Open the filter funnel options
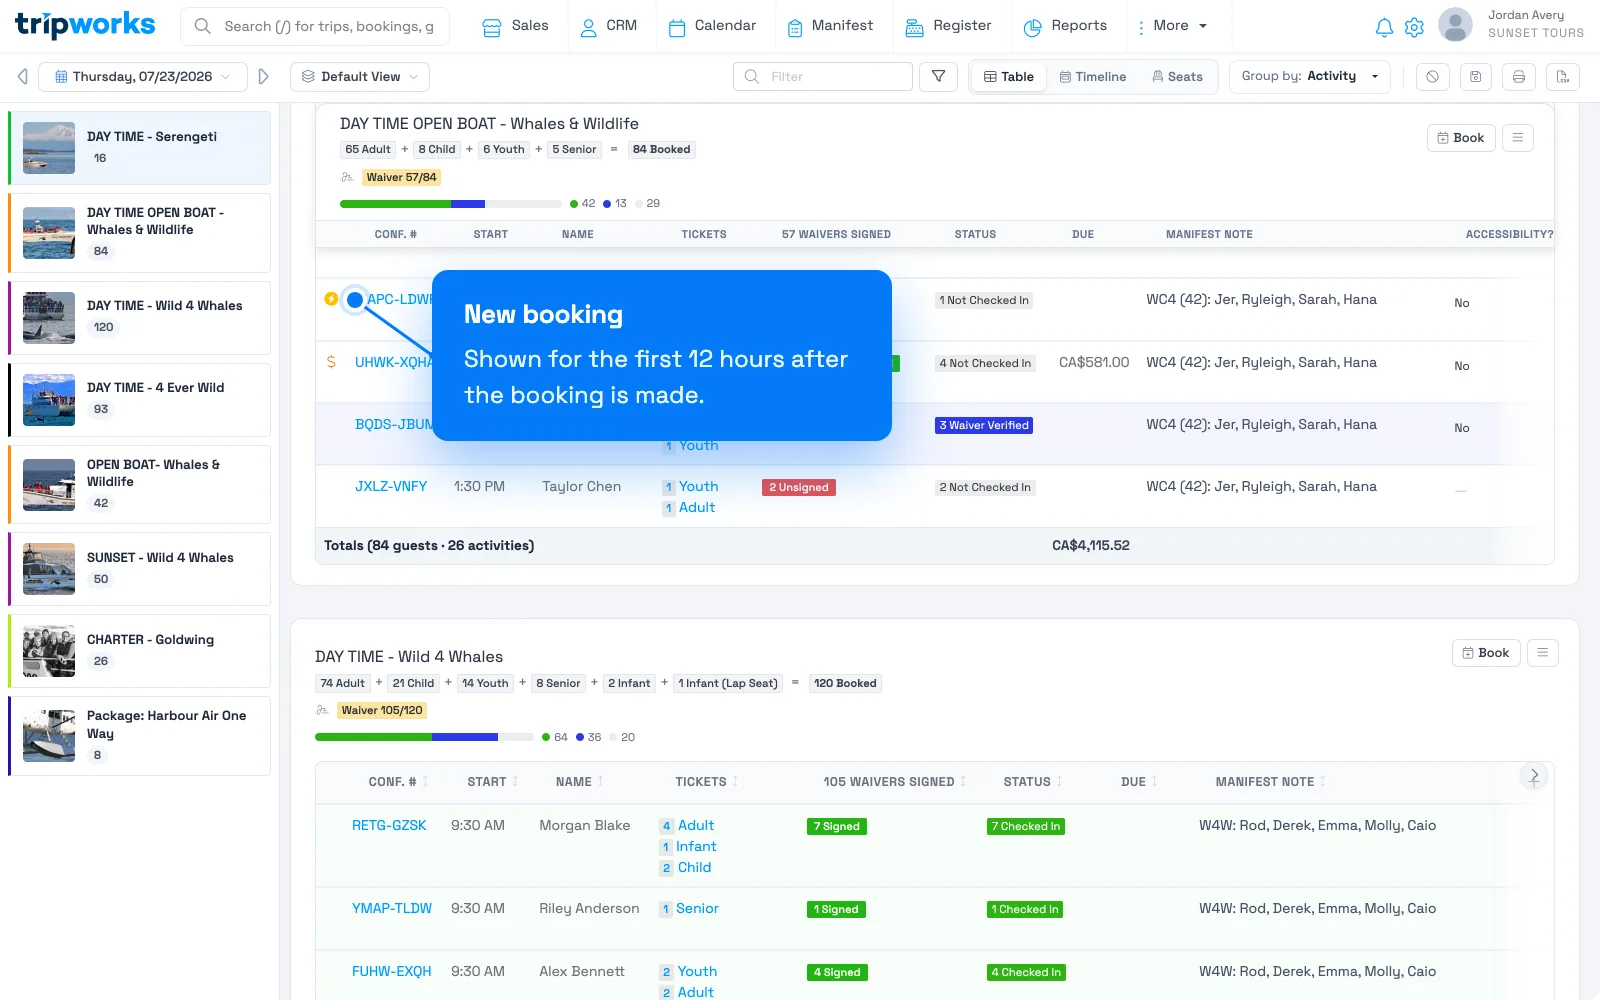 click(938, 76)
